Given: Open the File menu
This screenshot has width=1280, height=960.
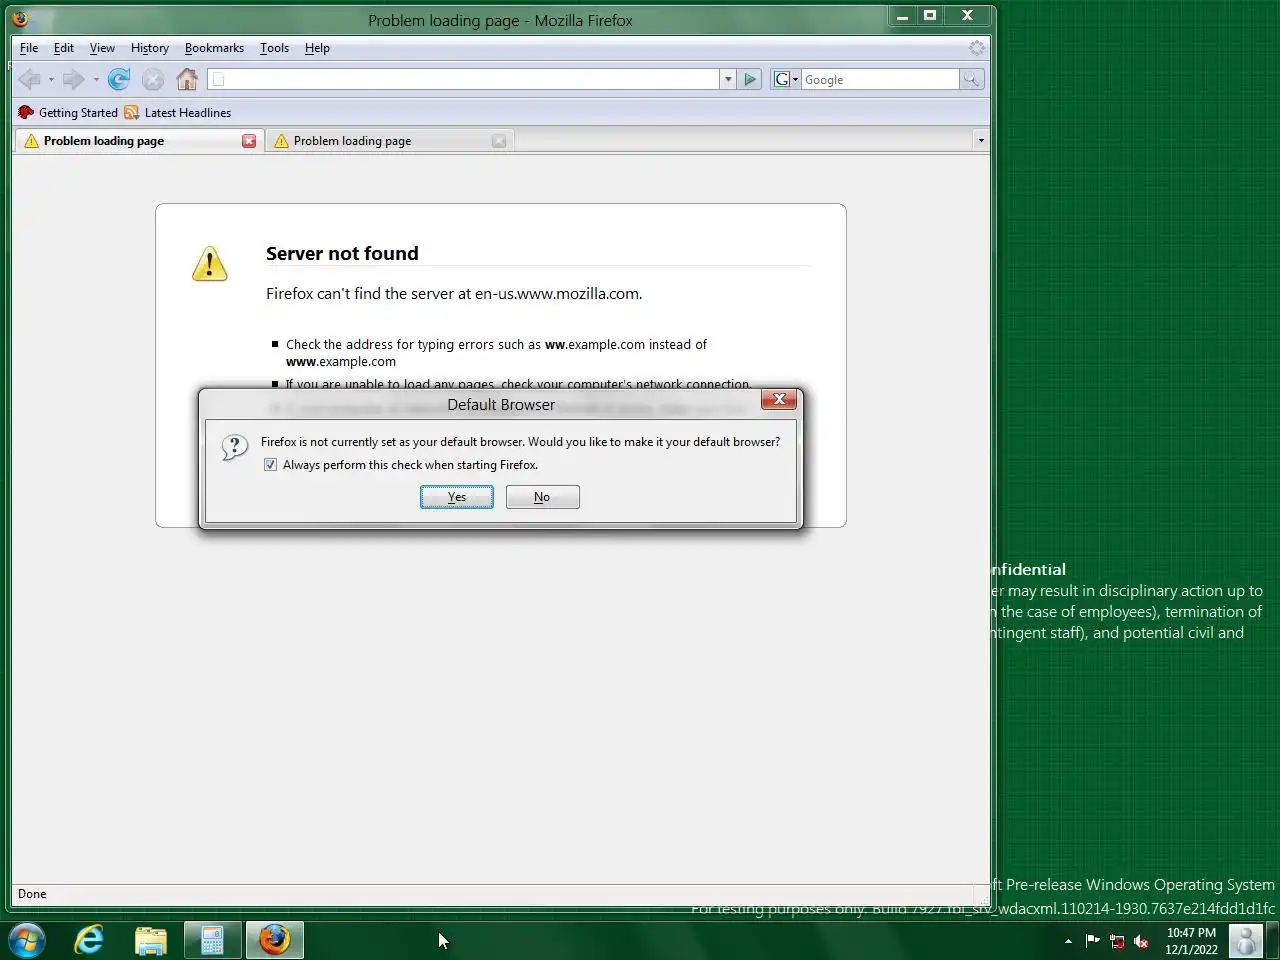Looking at the screenshot, I should pos(29,48).
